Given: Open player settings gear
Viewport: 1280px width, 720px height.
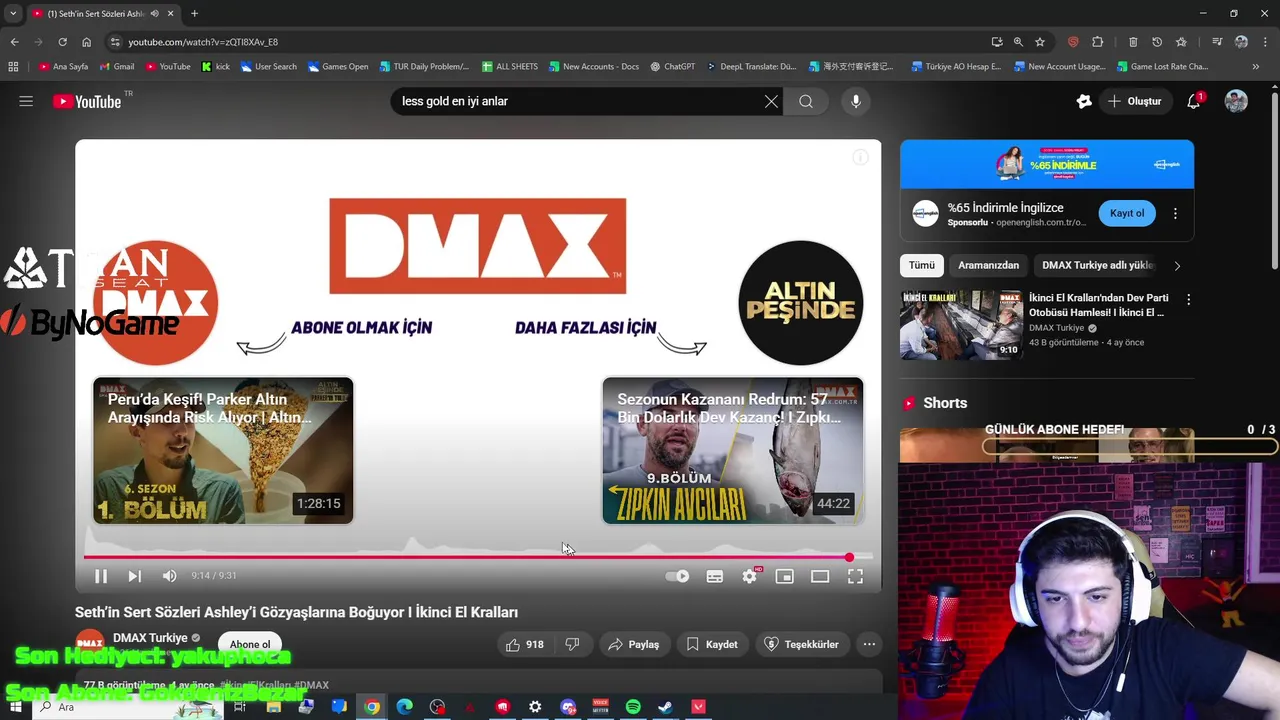Looking at the screenshot, I should click(749, 576).
